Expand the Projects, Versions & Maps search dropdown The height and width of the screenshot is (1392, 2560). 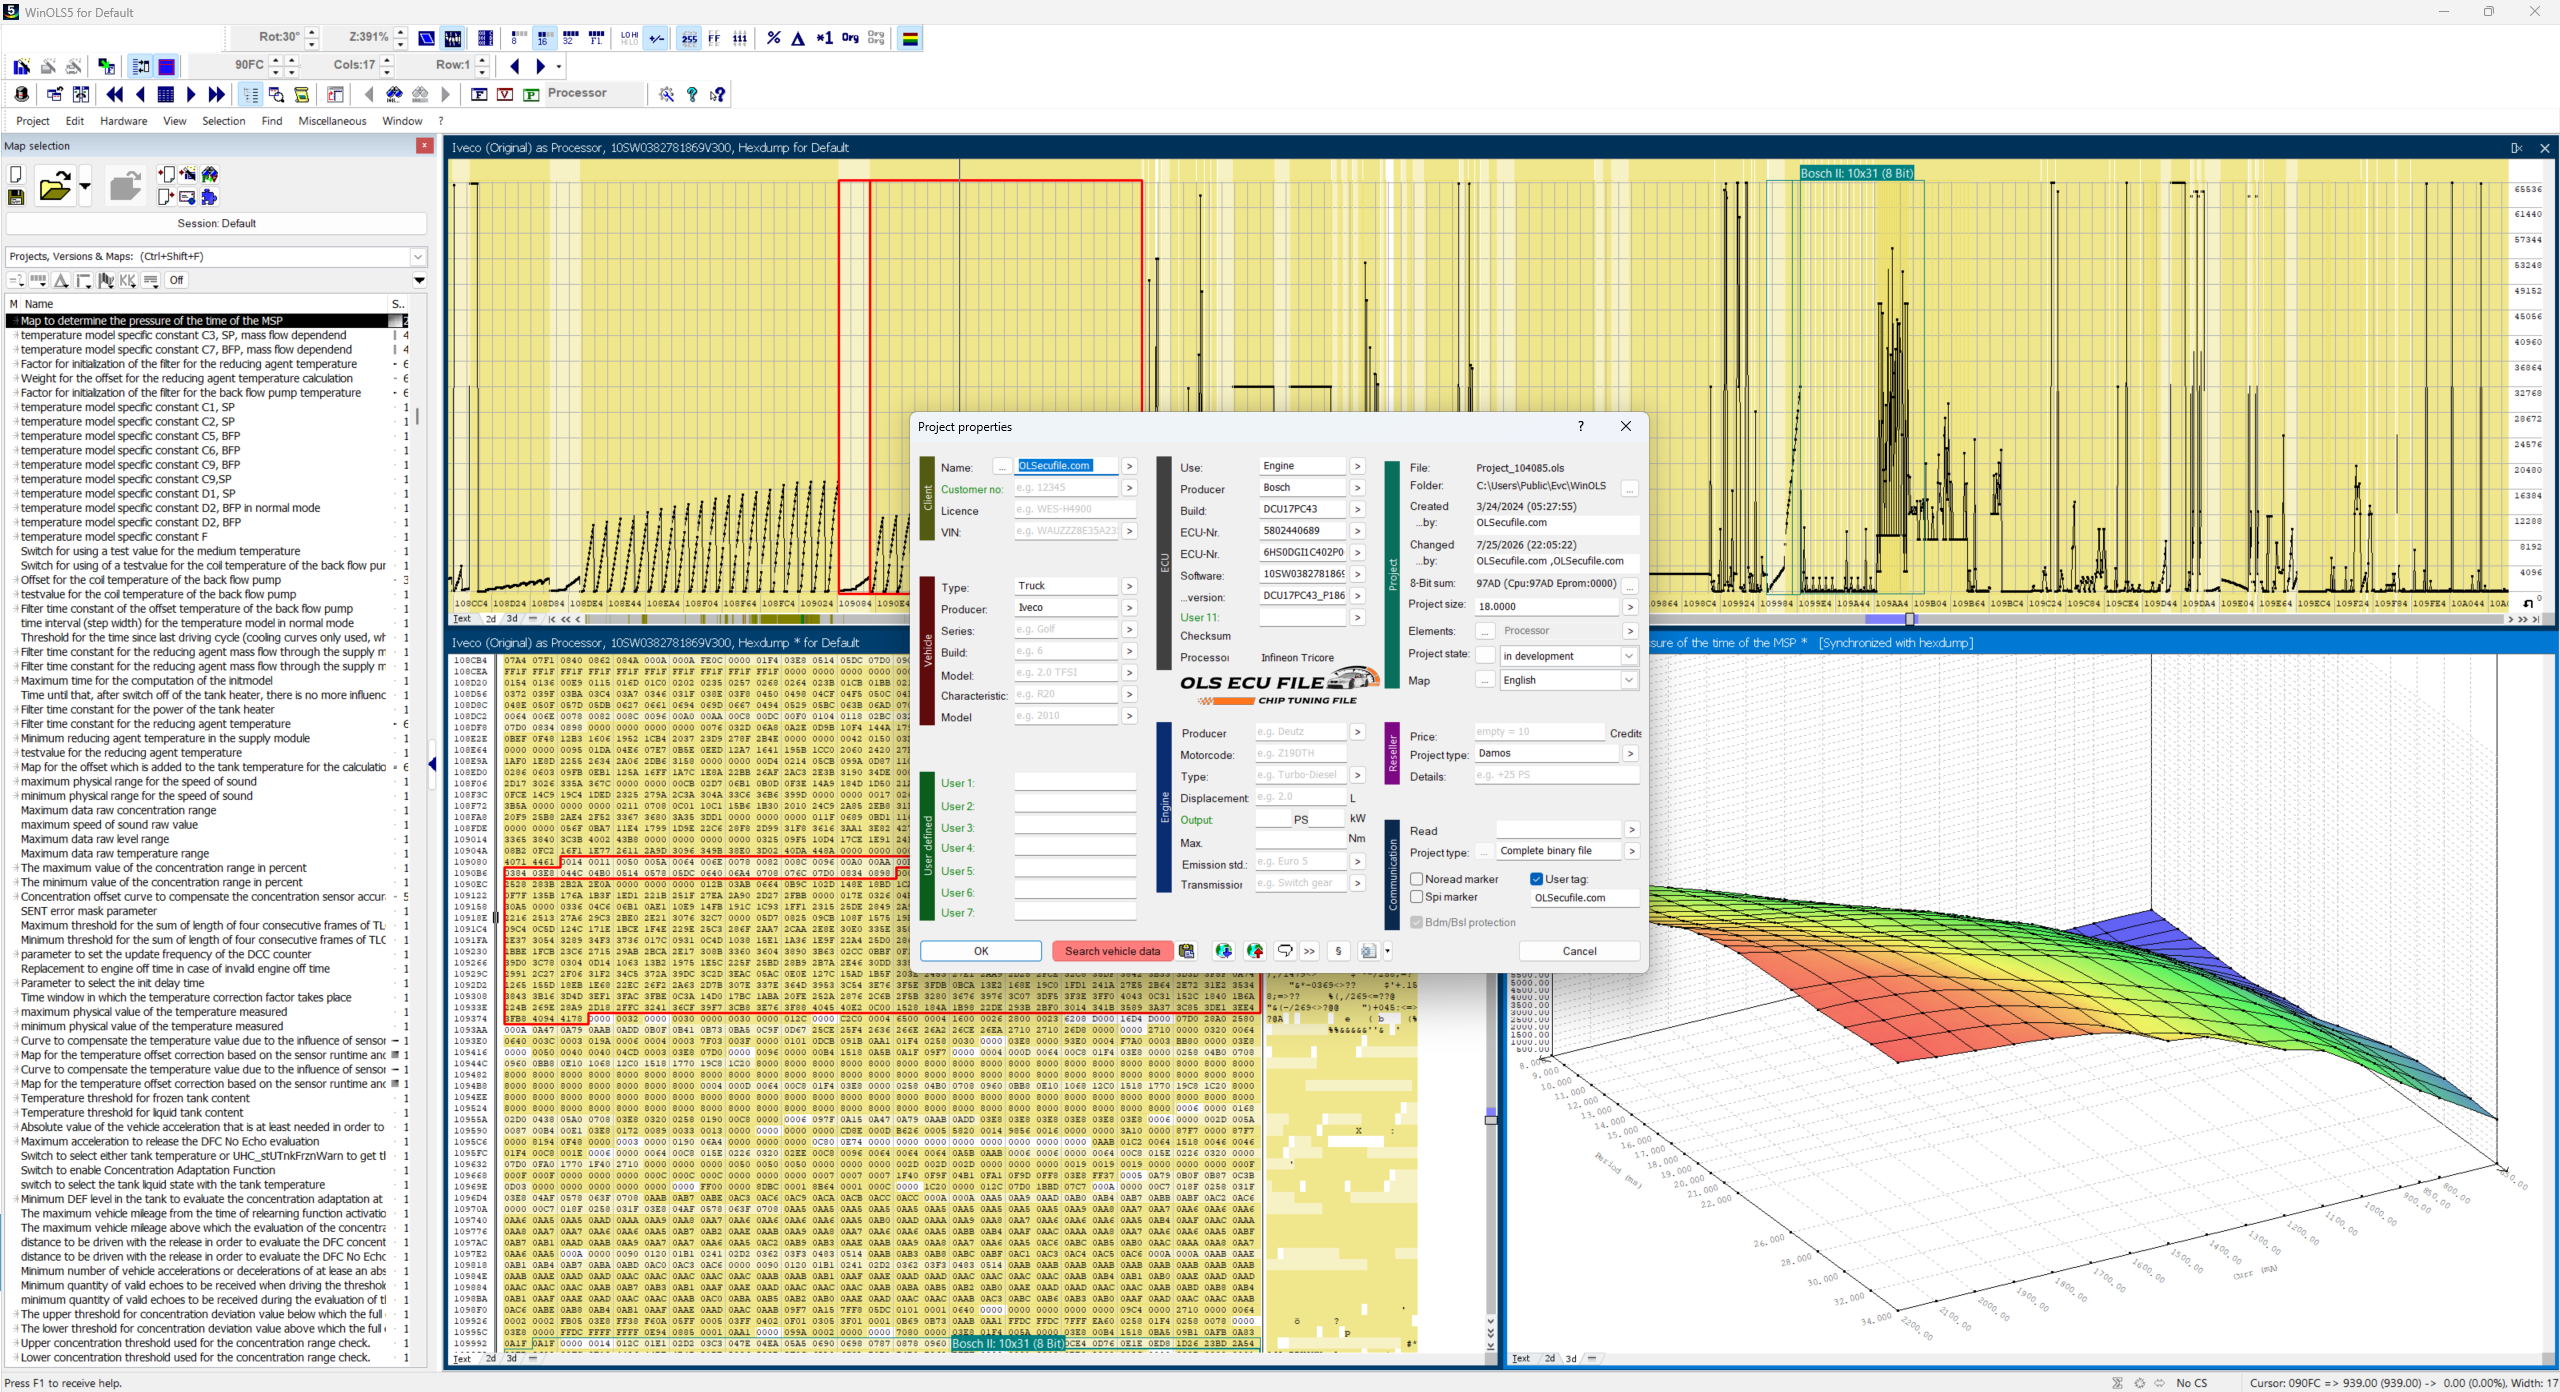[418, 257]
